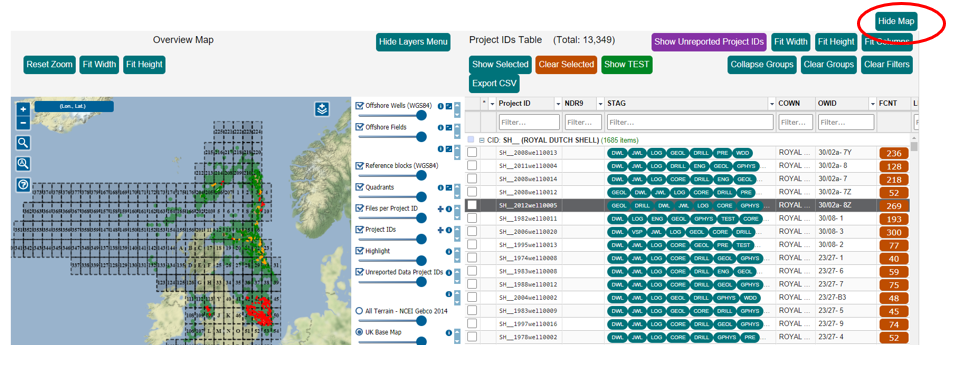The width and height of the screenshot is (963, 372).
Task: Open STAG column dropdown arrow
Action: 771,103
